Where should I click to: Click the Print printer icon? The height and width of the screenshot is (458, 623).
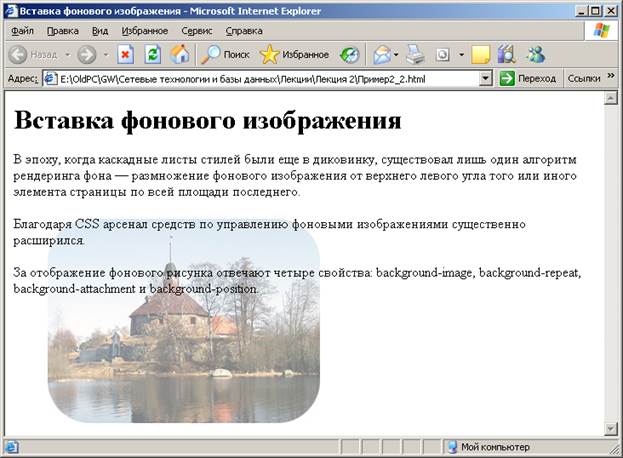click(x=415, y=54)
